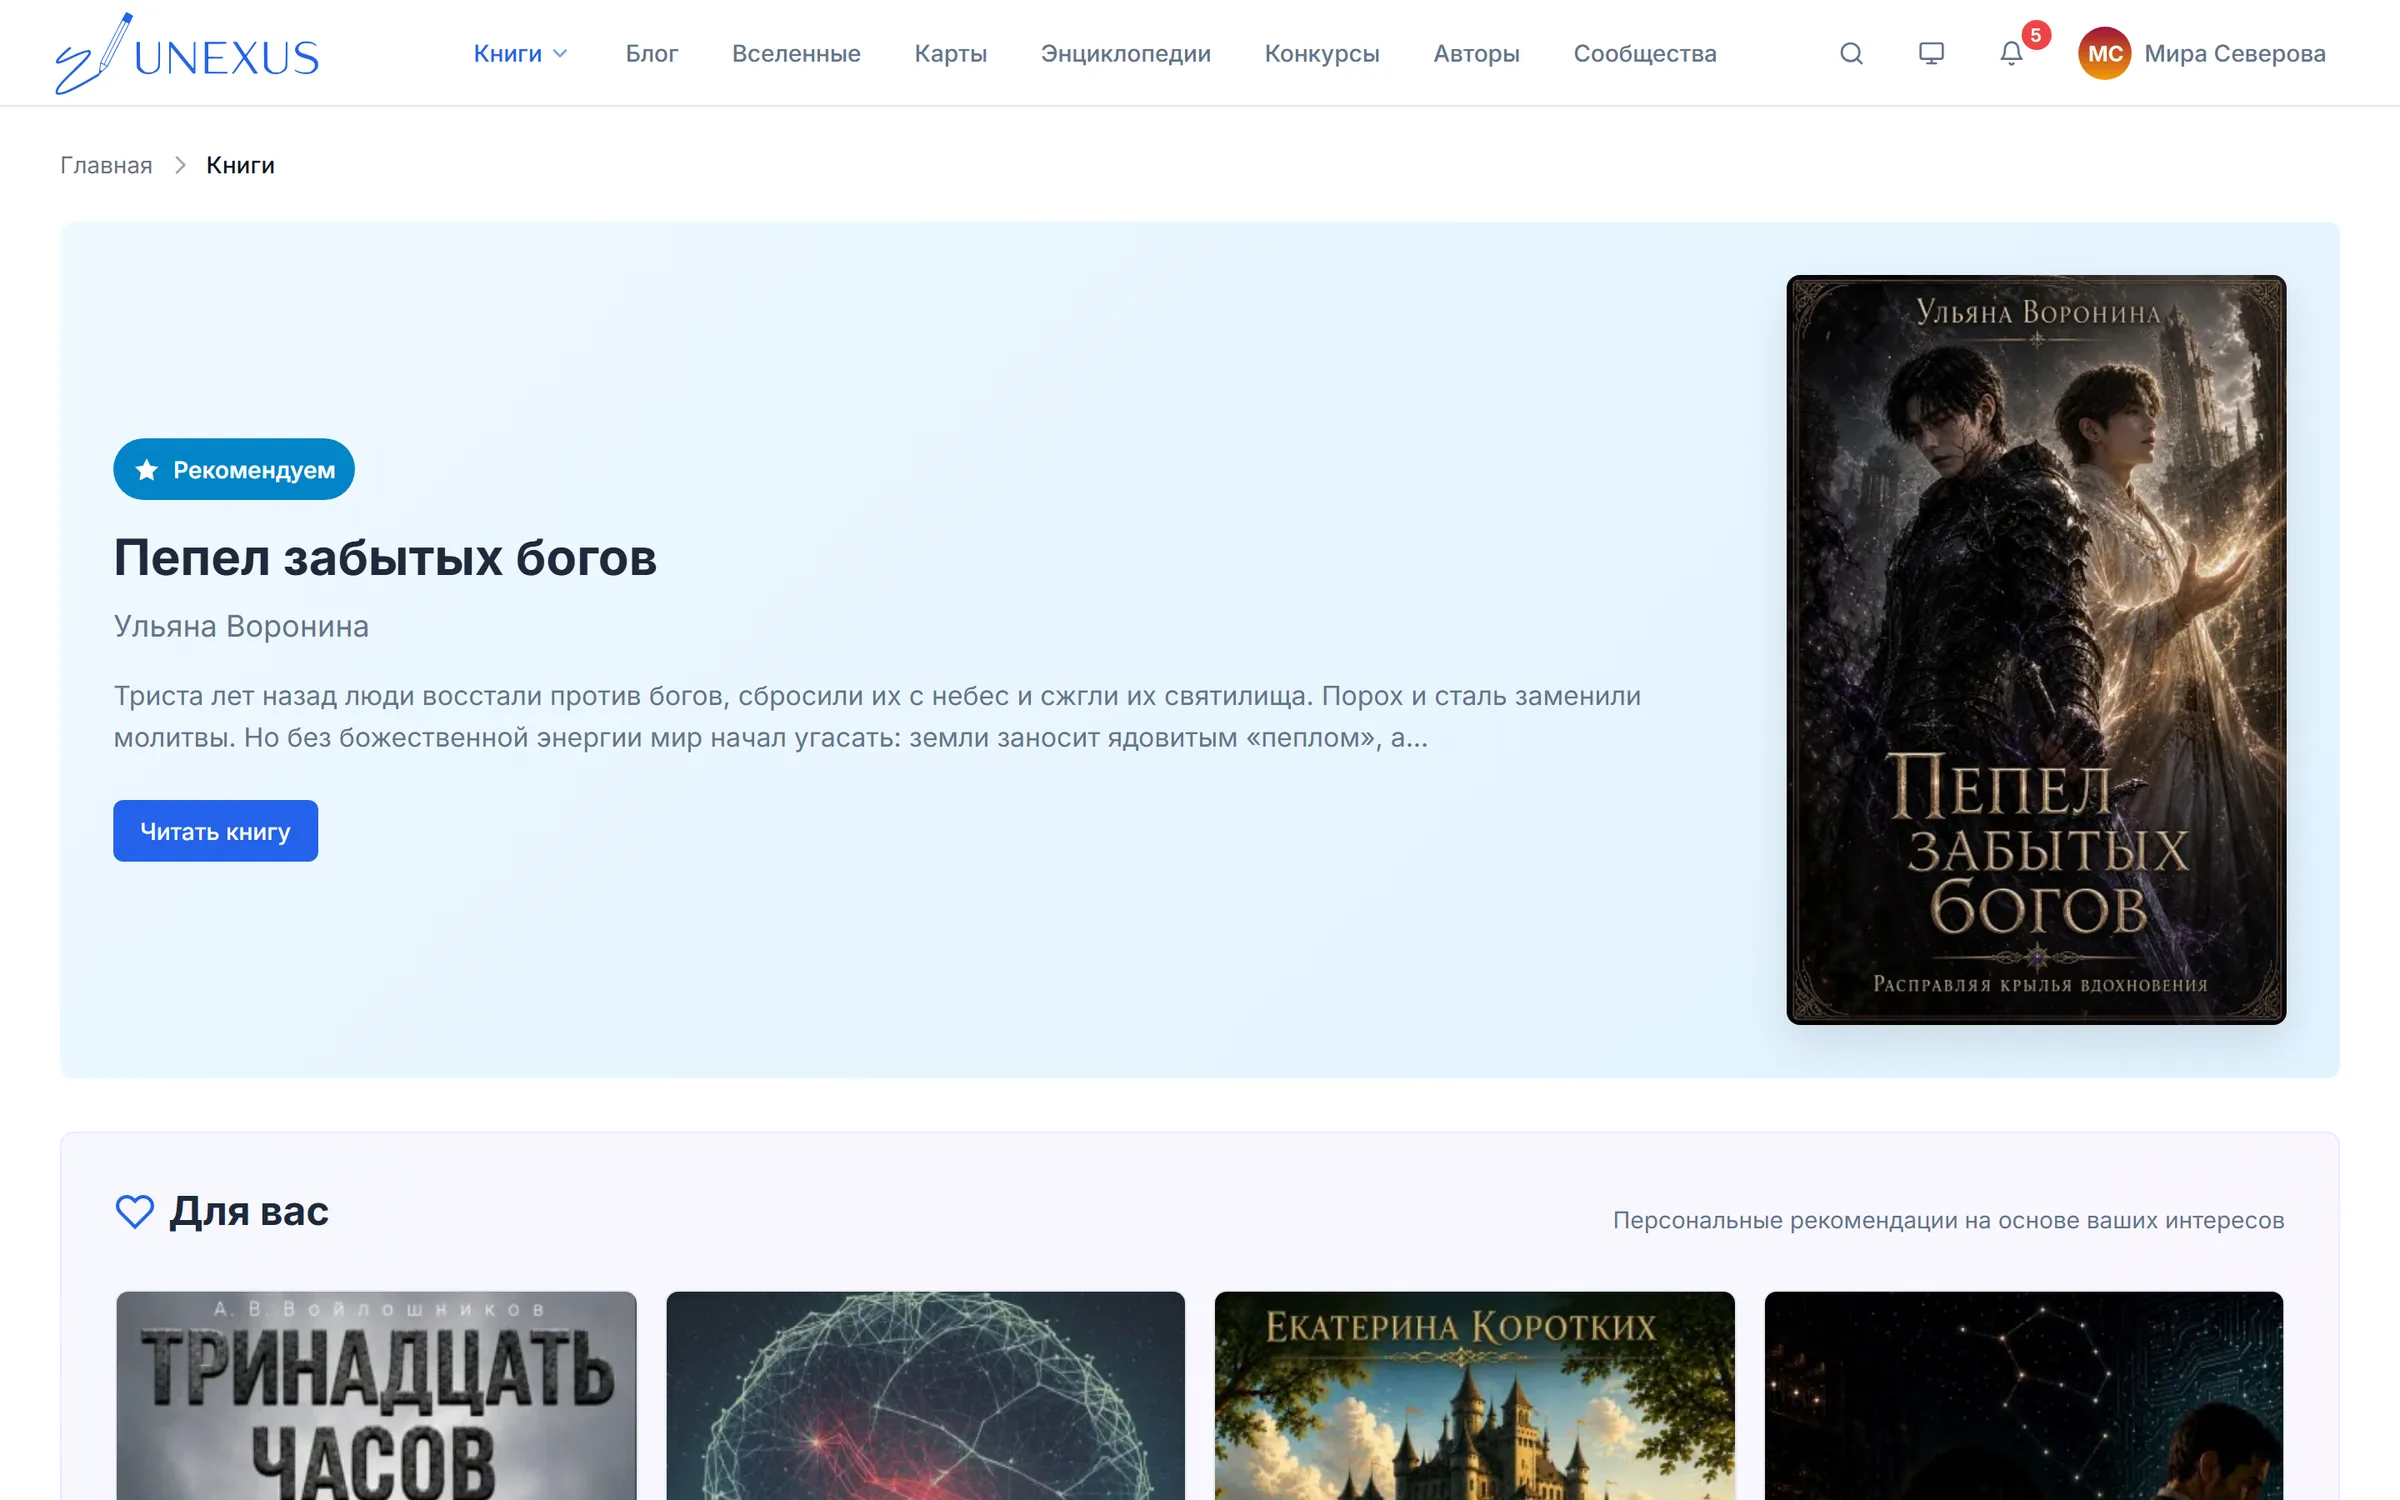Open the Карты menu item
This screenshot has height=1500, width=2400.
pyautogui.click(x=950, y=53)
